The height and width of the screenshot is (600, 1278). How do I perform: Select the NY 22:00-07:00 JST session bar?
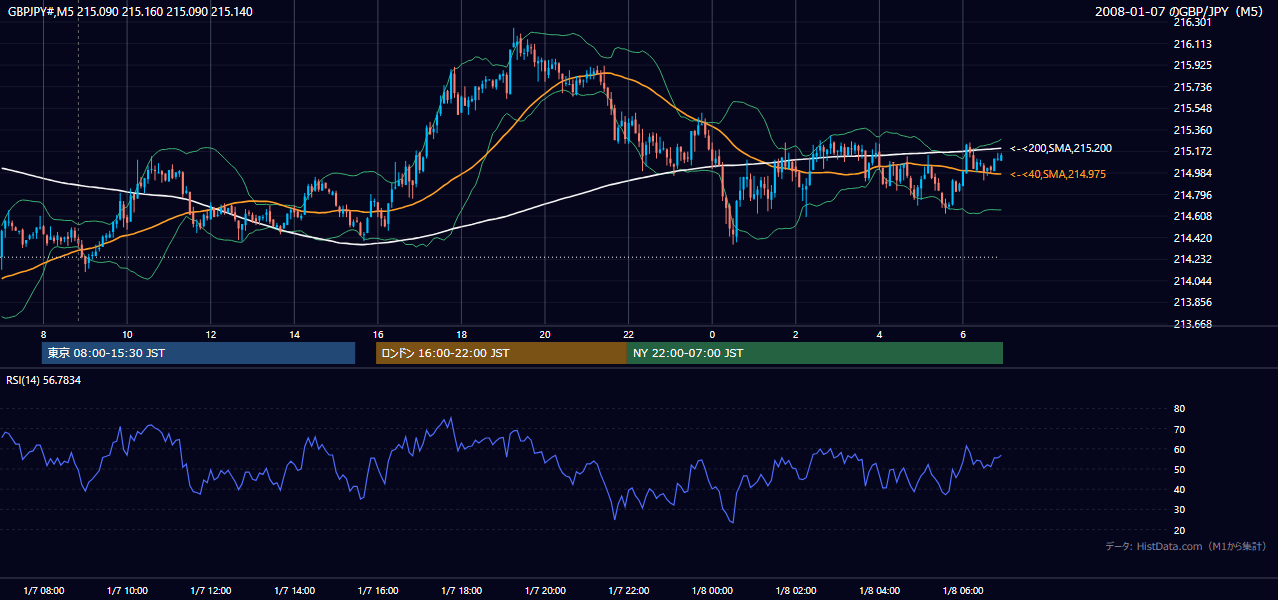[x=815, y=353]
